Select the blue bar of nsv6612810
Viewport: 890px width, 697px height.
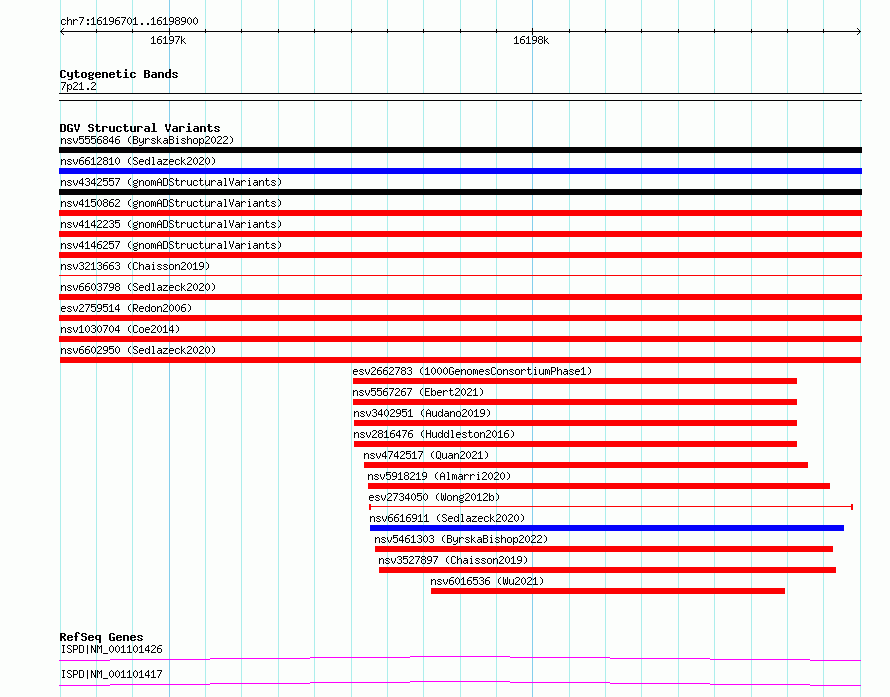tap(460, 171)
